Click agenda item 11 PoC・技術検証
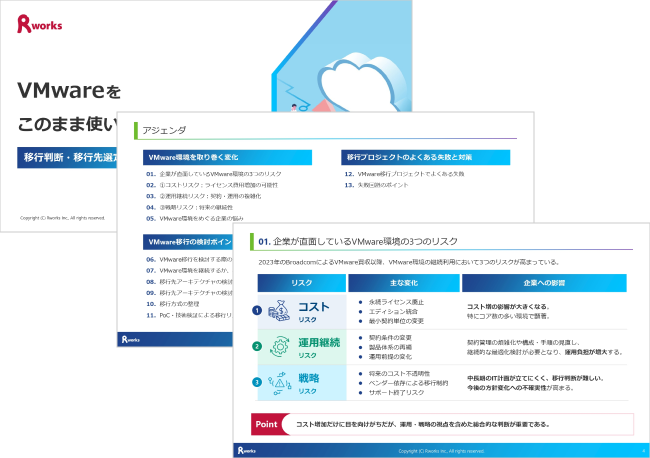650x458 pixels. point(189,315)
